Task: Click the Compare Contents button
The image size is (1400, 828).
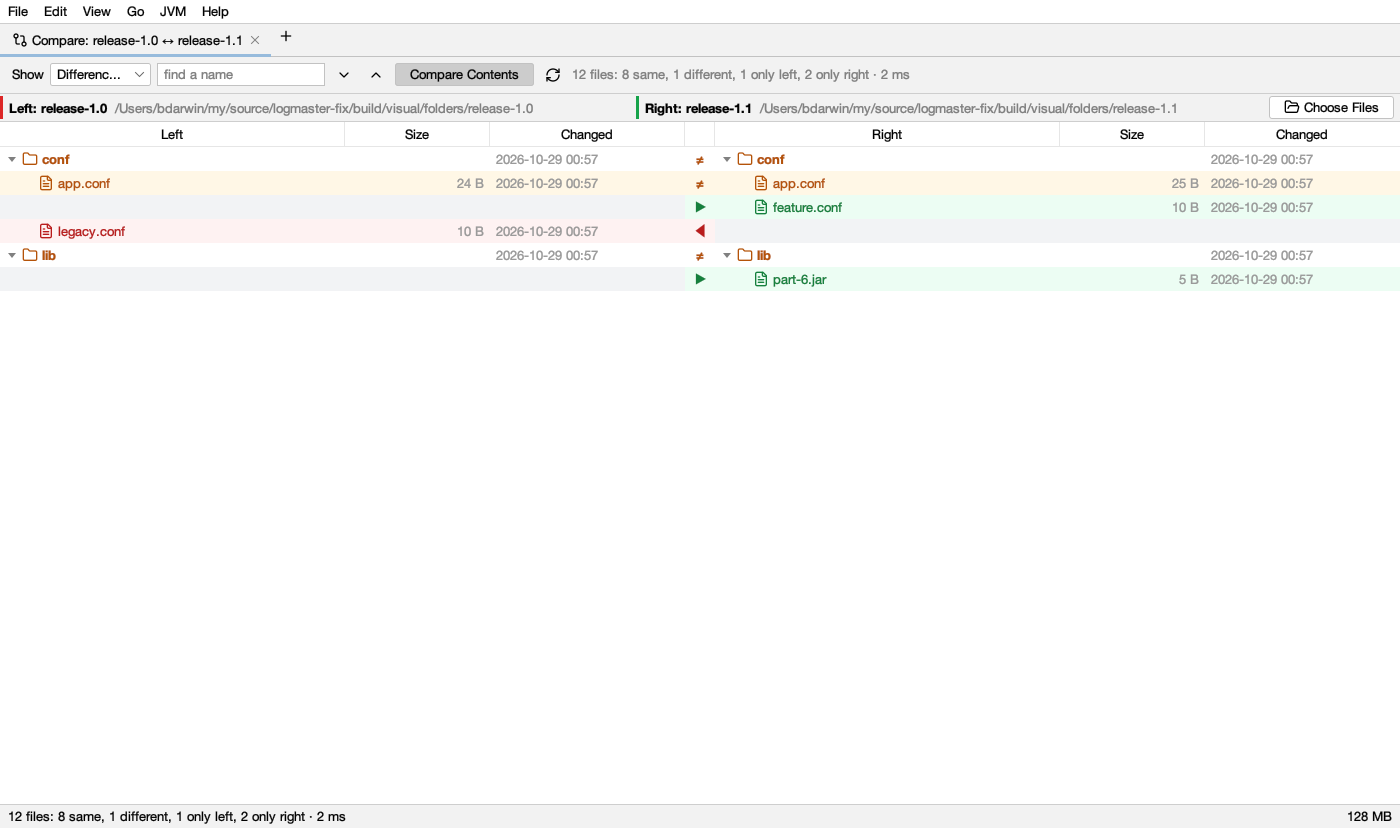Action: (x=464, y=74)
